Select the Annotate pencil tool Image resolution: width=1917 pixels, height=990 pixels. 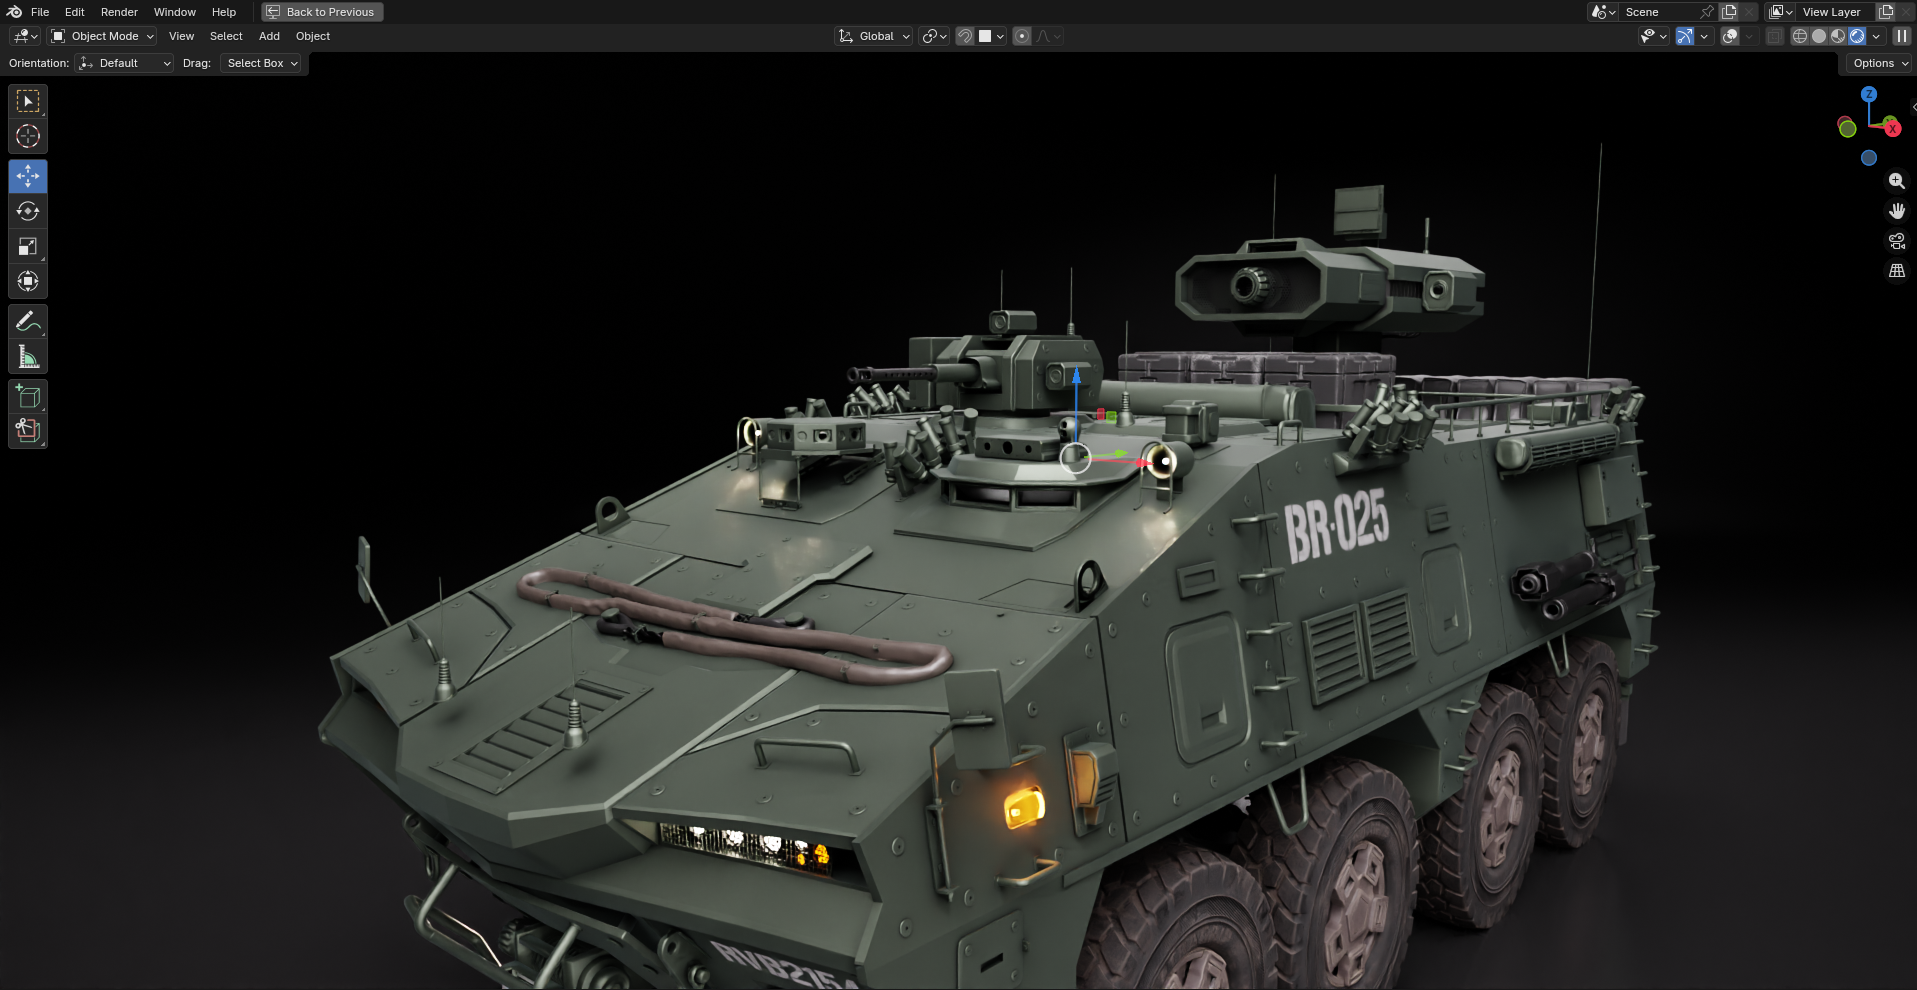(x=28, y=322)
